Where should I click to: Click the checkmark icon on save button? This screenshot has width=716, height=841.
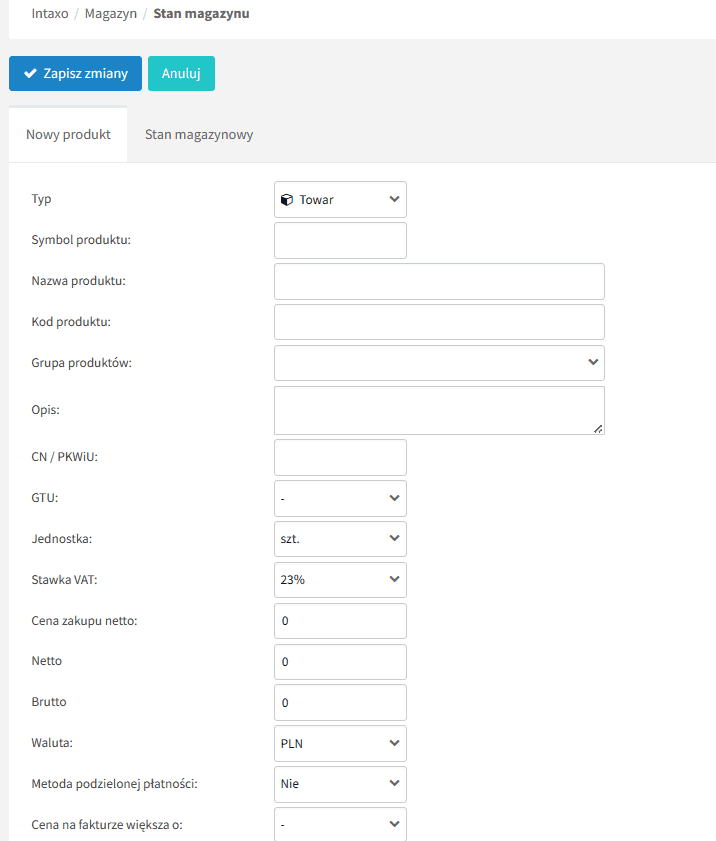pos(30,74)
